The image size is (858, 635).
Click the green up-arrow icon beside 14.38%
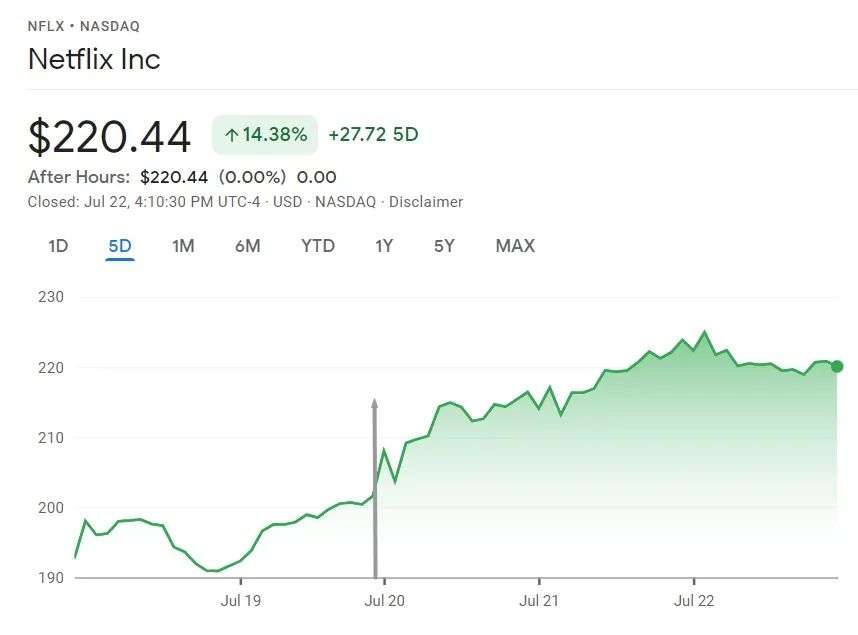click(231, 135)
